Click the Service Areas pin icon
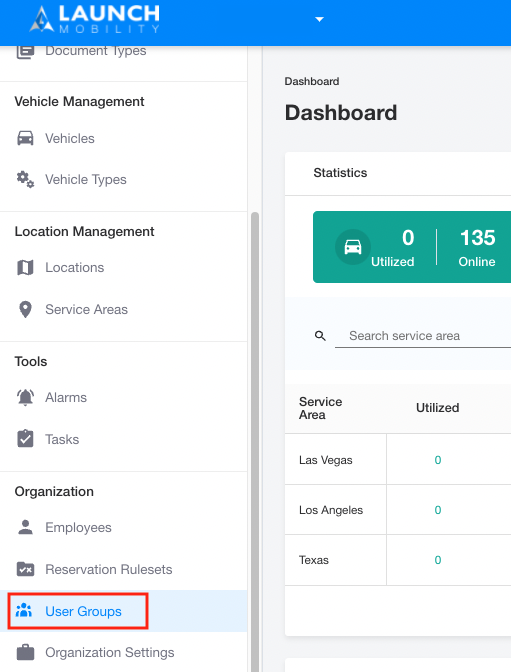511x672 pixels. click(x=25, y=309)
